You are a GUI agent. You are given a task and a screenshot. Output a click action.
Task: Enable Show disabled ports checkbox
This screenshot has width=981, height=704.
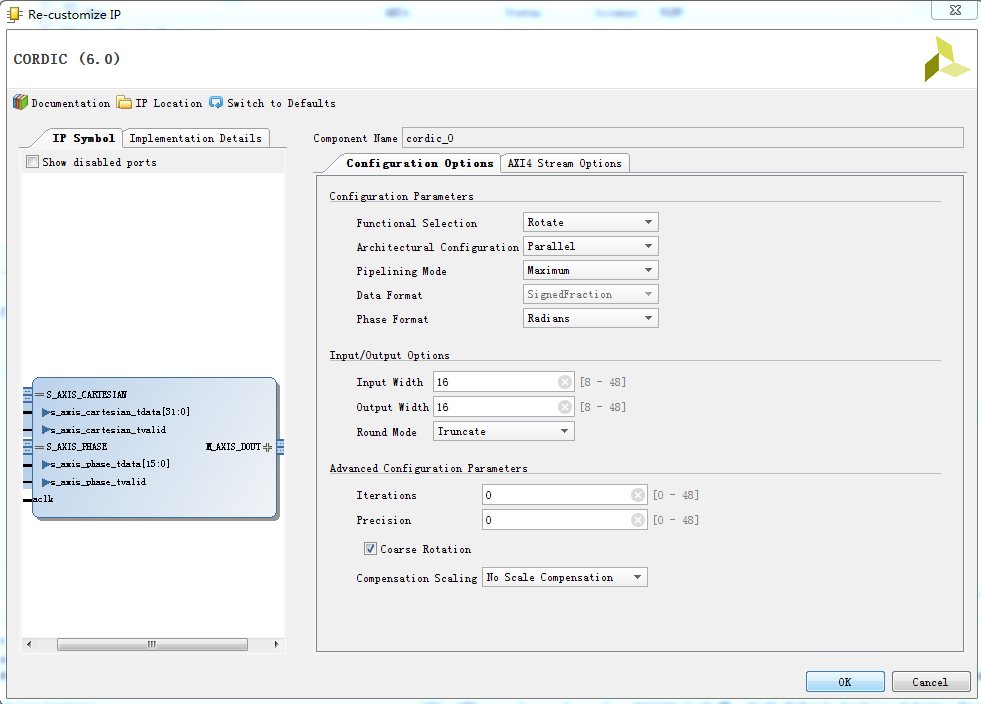click(33, 162)
